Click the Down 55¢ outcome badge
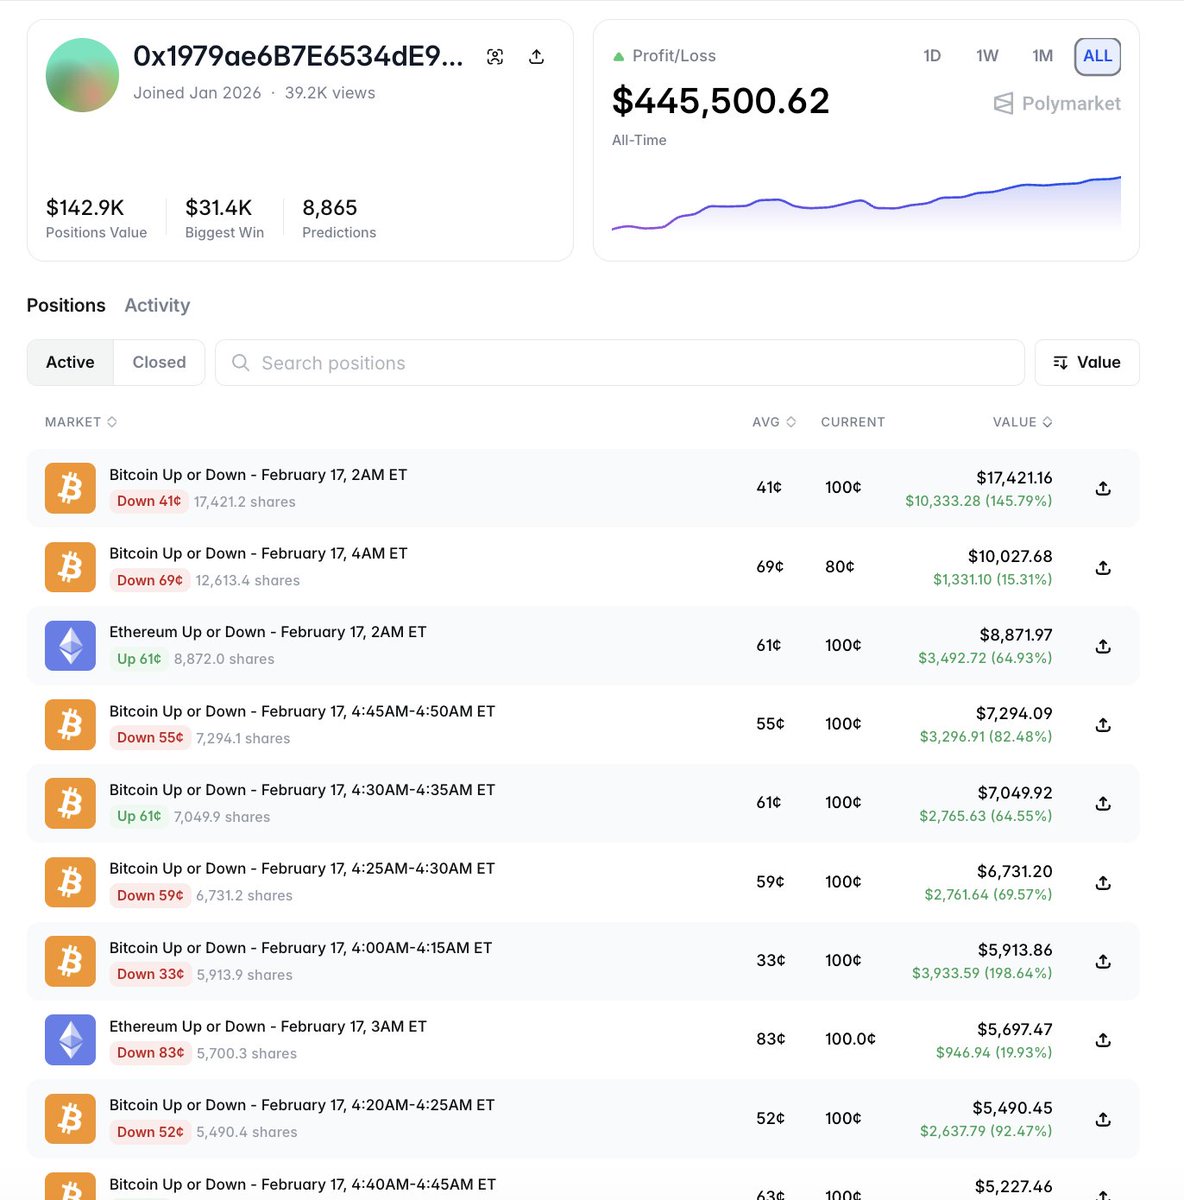 click(x=150, y=738)
